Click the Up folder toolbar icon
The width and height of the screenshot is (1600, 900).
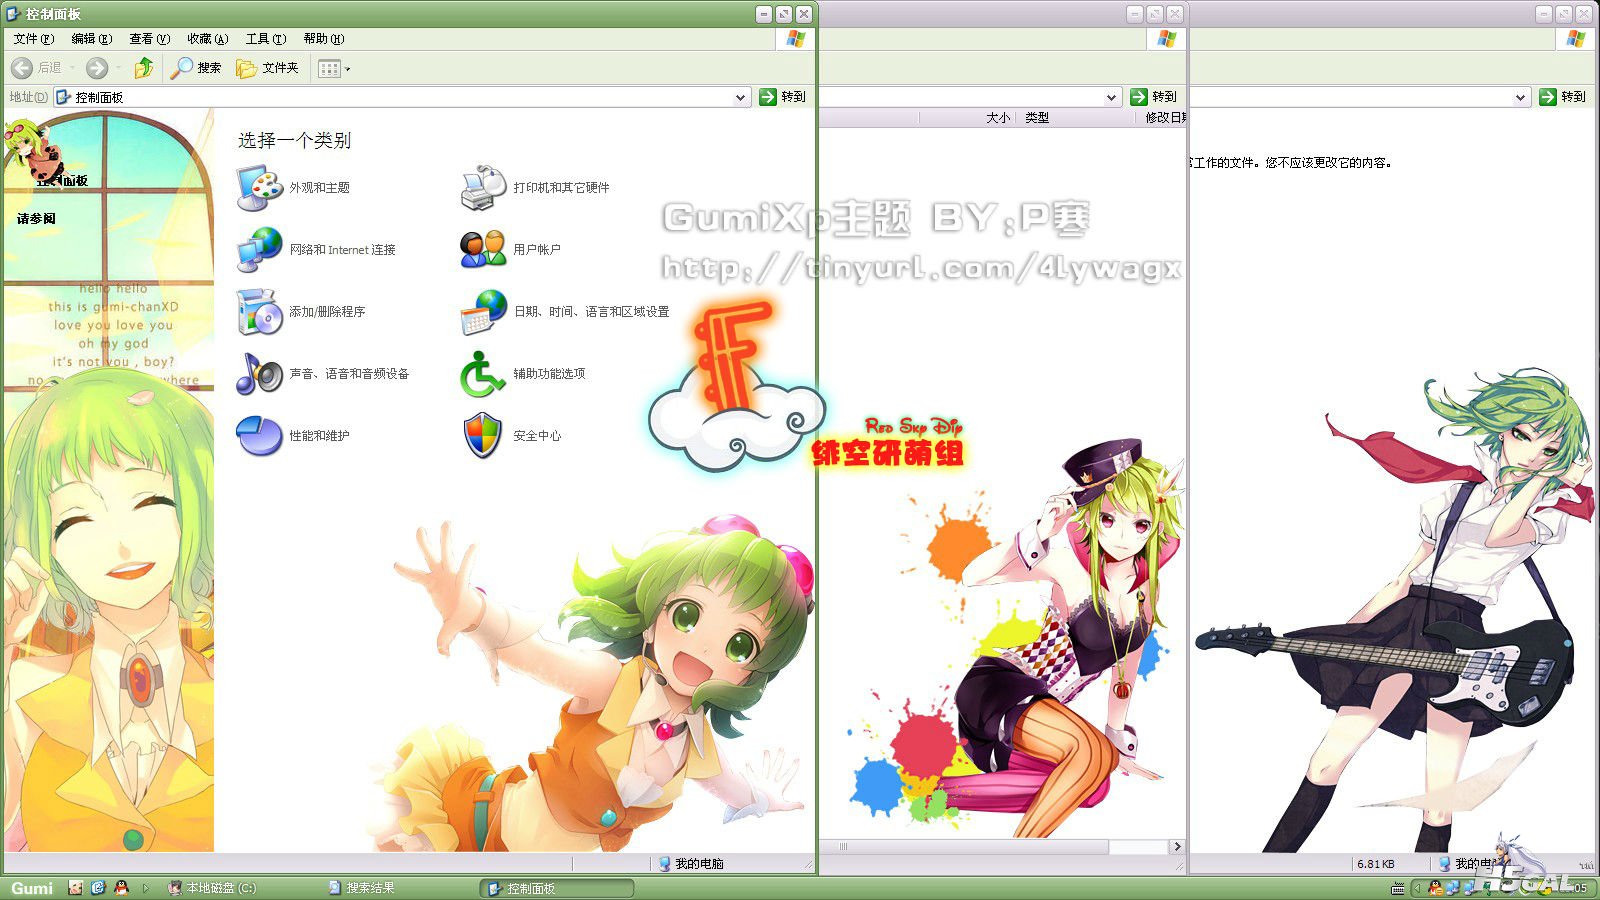point(144,68)
